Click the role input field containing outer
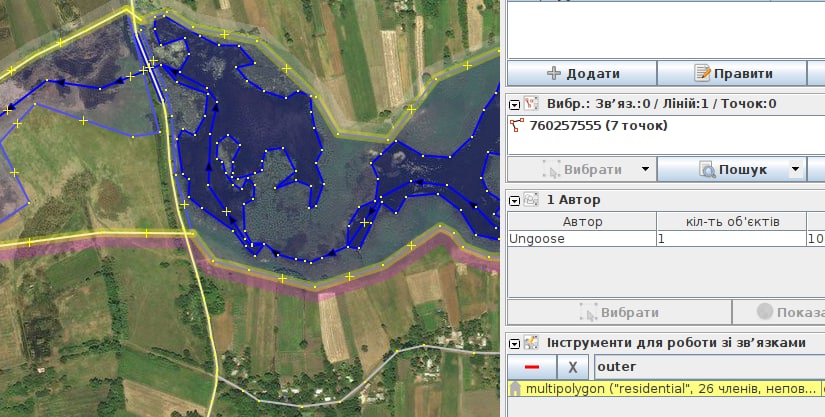 (x=709, y=367)
